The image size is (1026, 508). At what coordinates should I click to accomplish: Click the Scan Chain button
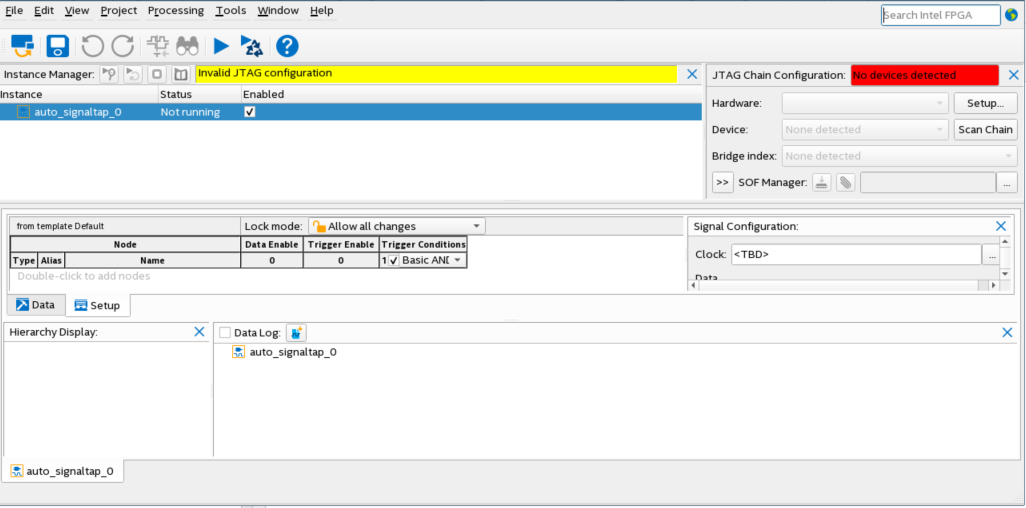[x=985, y=129]
